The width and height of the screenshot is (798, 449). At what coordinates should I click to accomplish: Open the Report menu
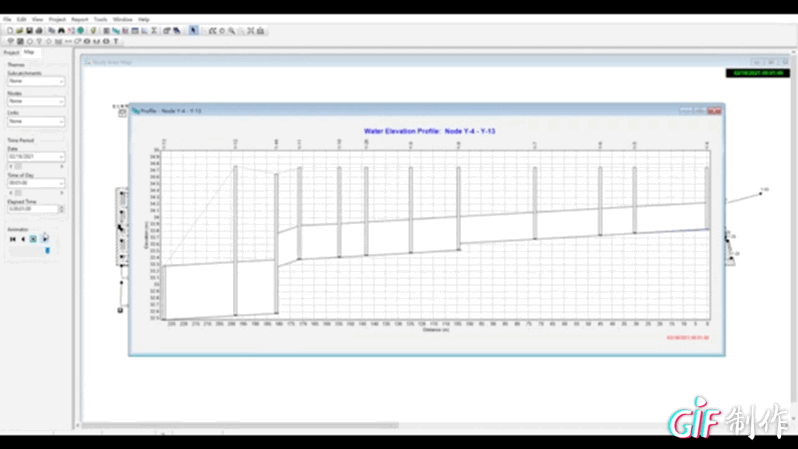pyautogui.click(x=79, y=19)
